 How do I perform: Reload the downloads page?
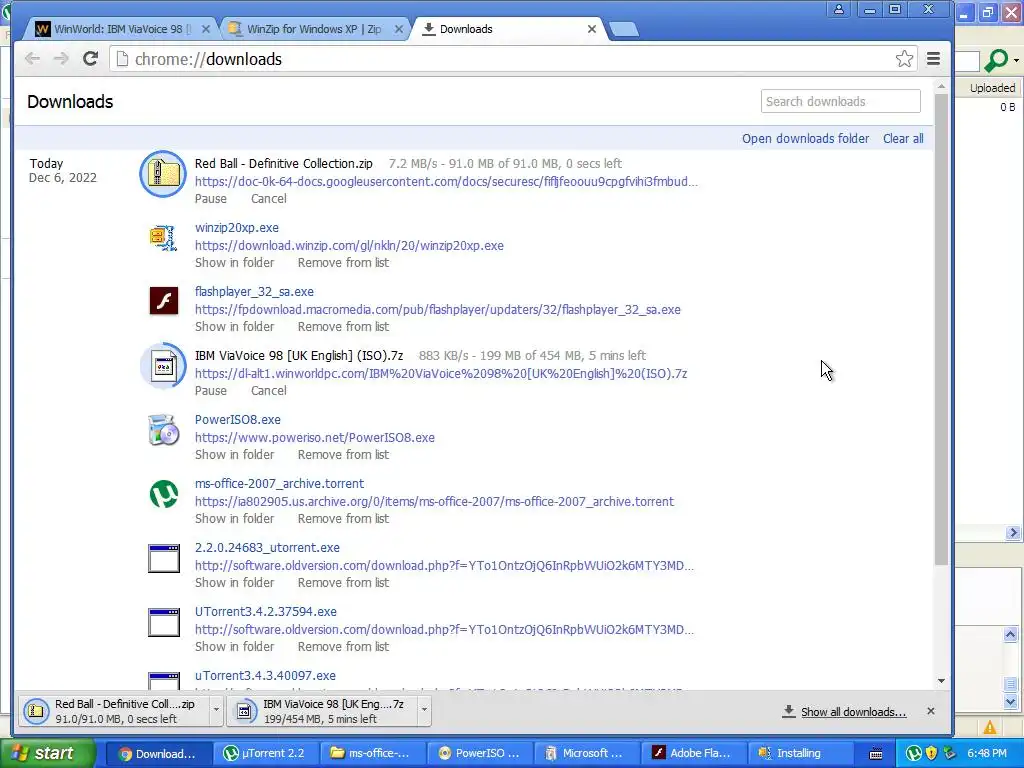pyautogui.click(x=90, y=59)
